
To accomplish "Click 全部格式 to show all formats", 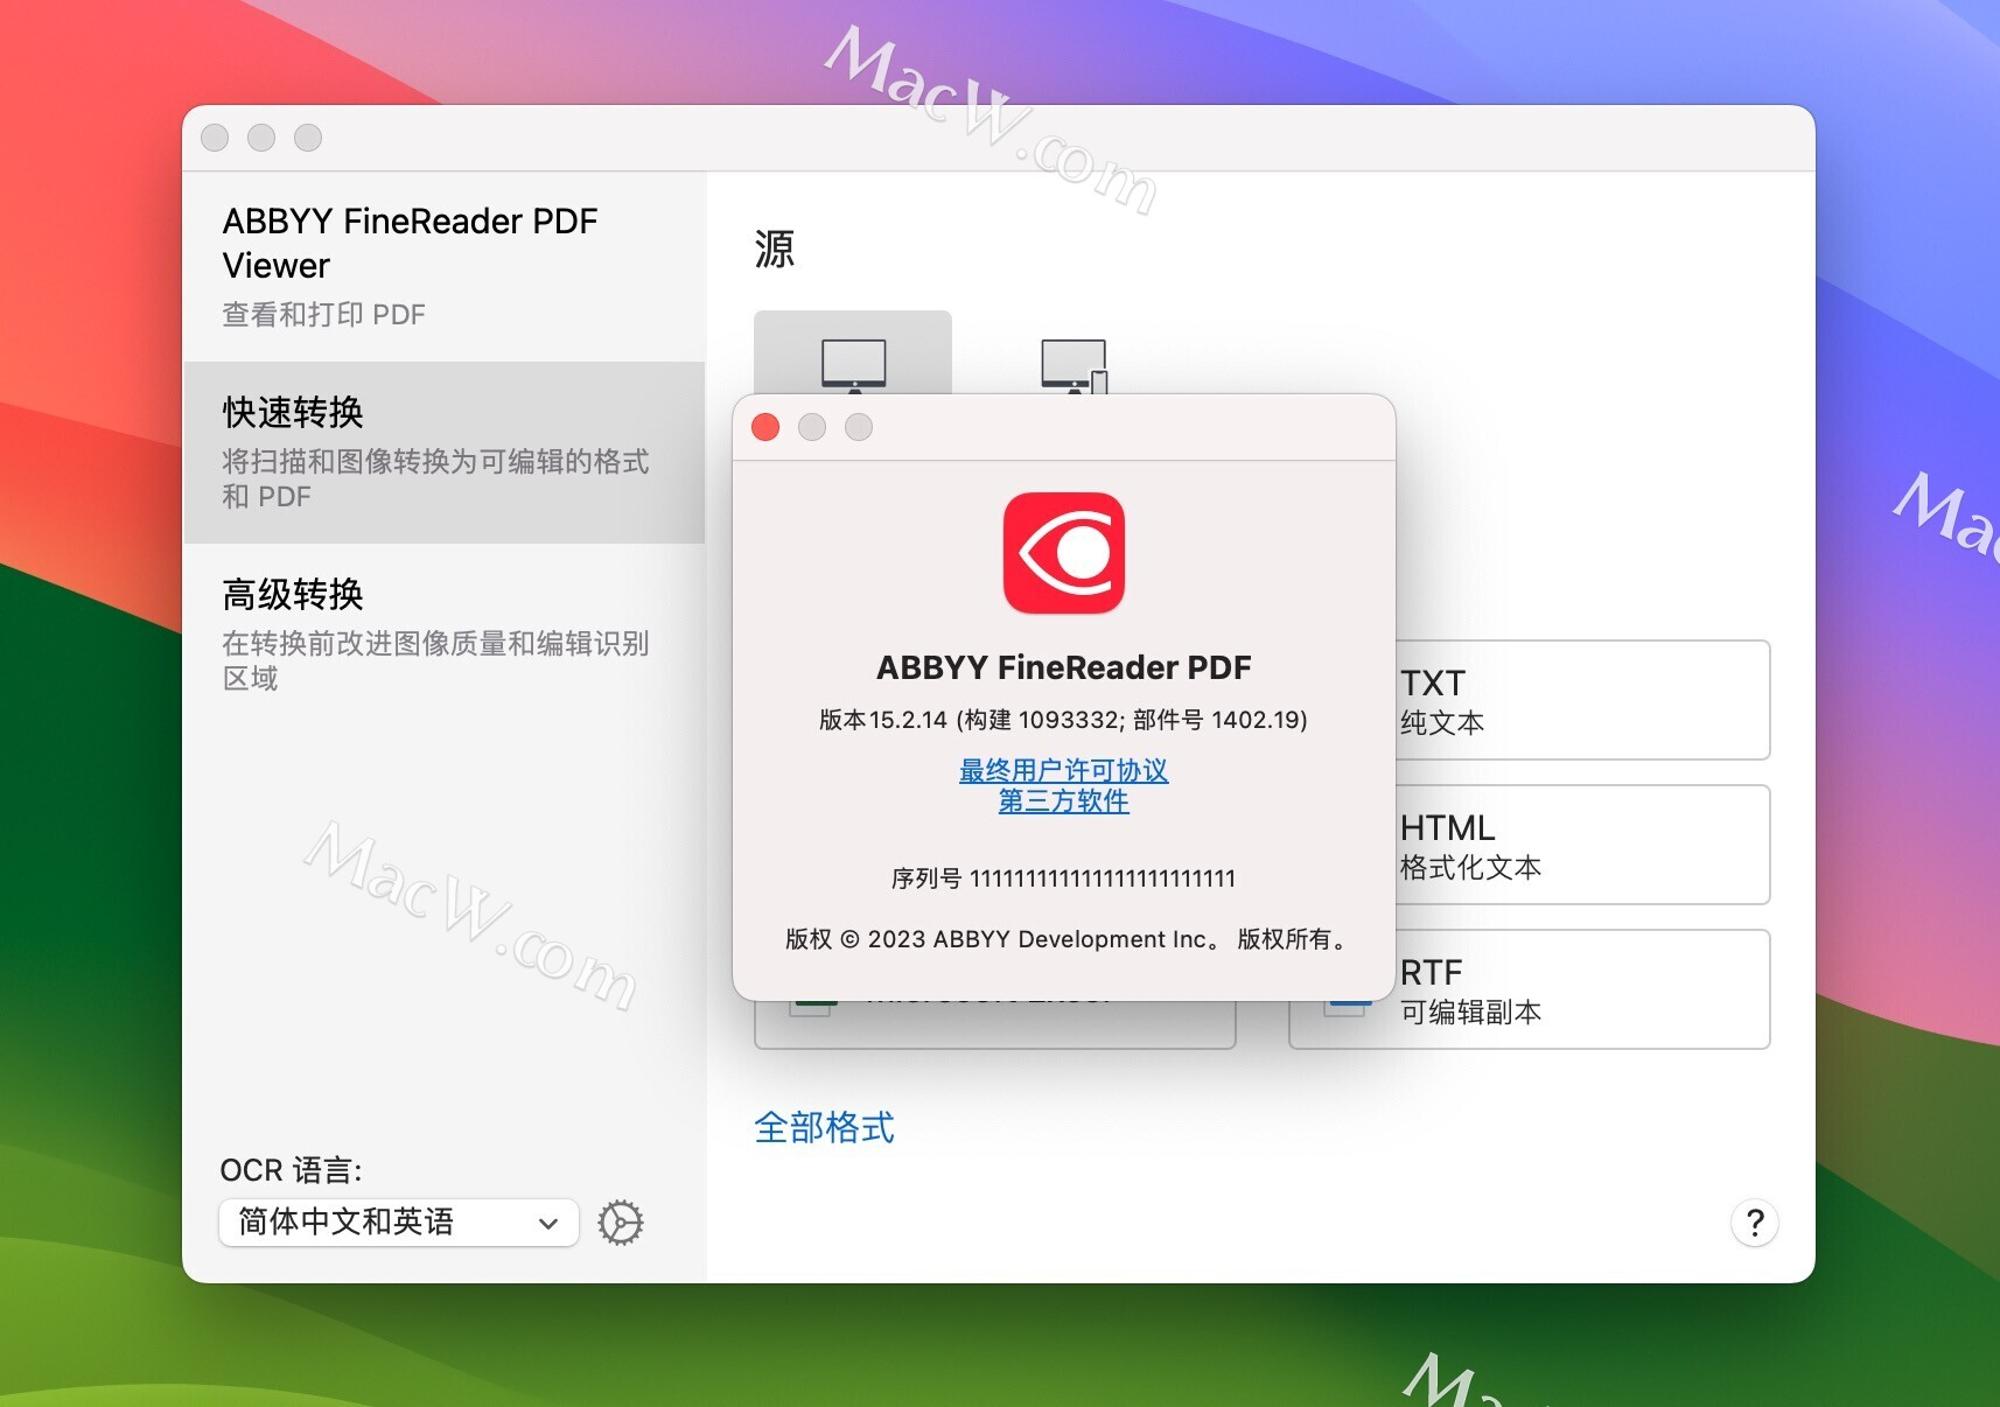I will pos(824,1128).
